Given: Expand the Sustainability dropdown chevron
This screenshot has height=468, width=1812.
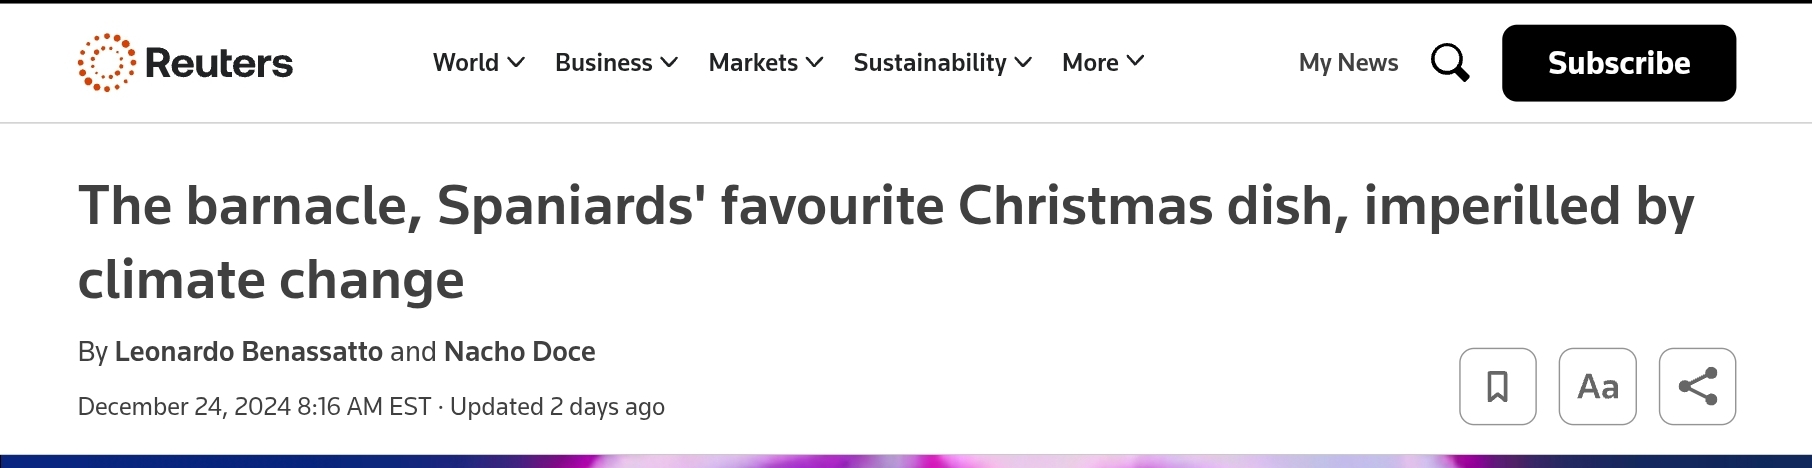Looking at the screenshot, I should click(x=1023, y=62).
